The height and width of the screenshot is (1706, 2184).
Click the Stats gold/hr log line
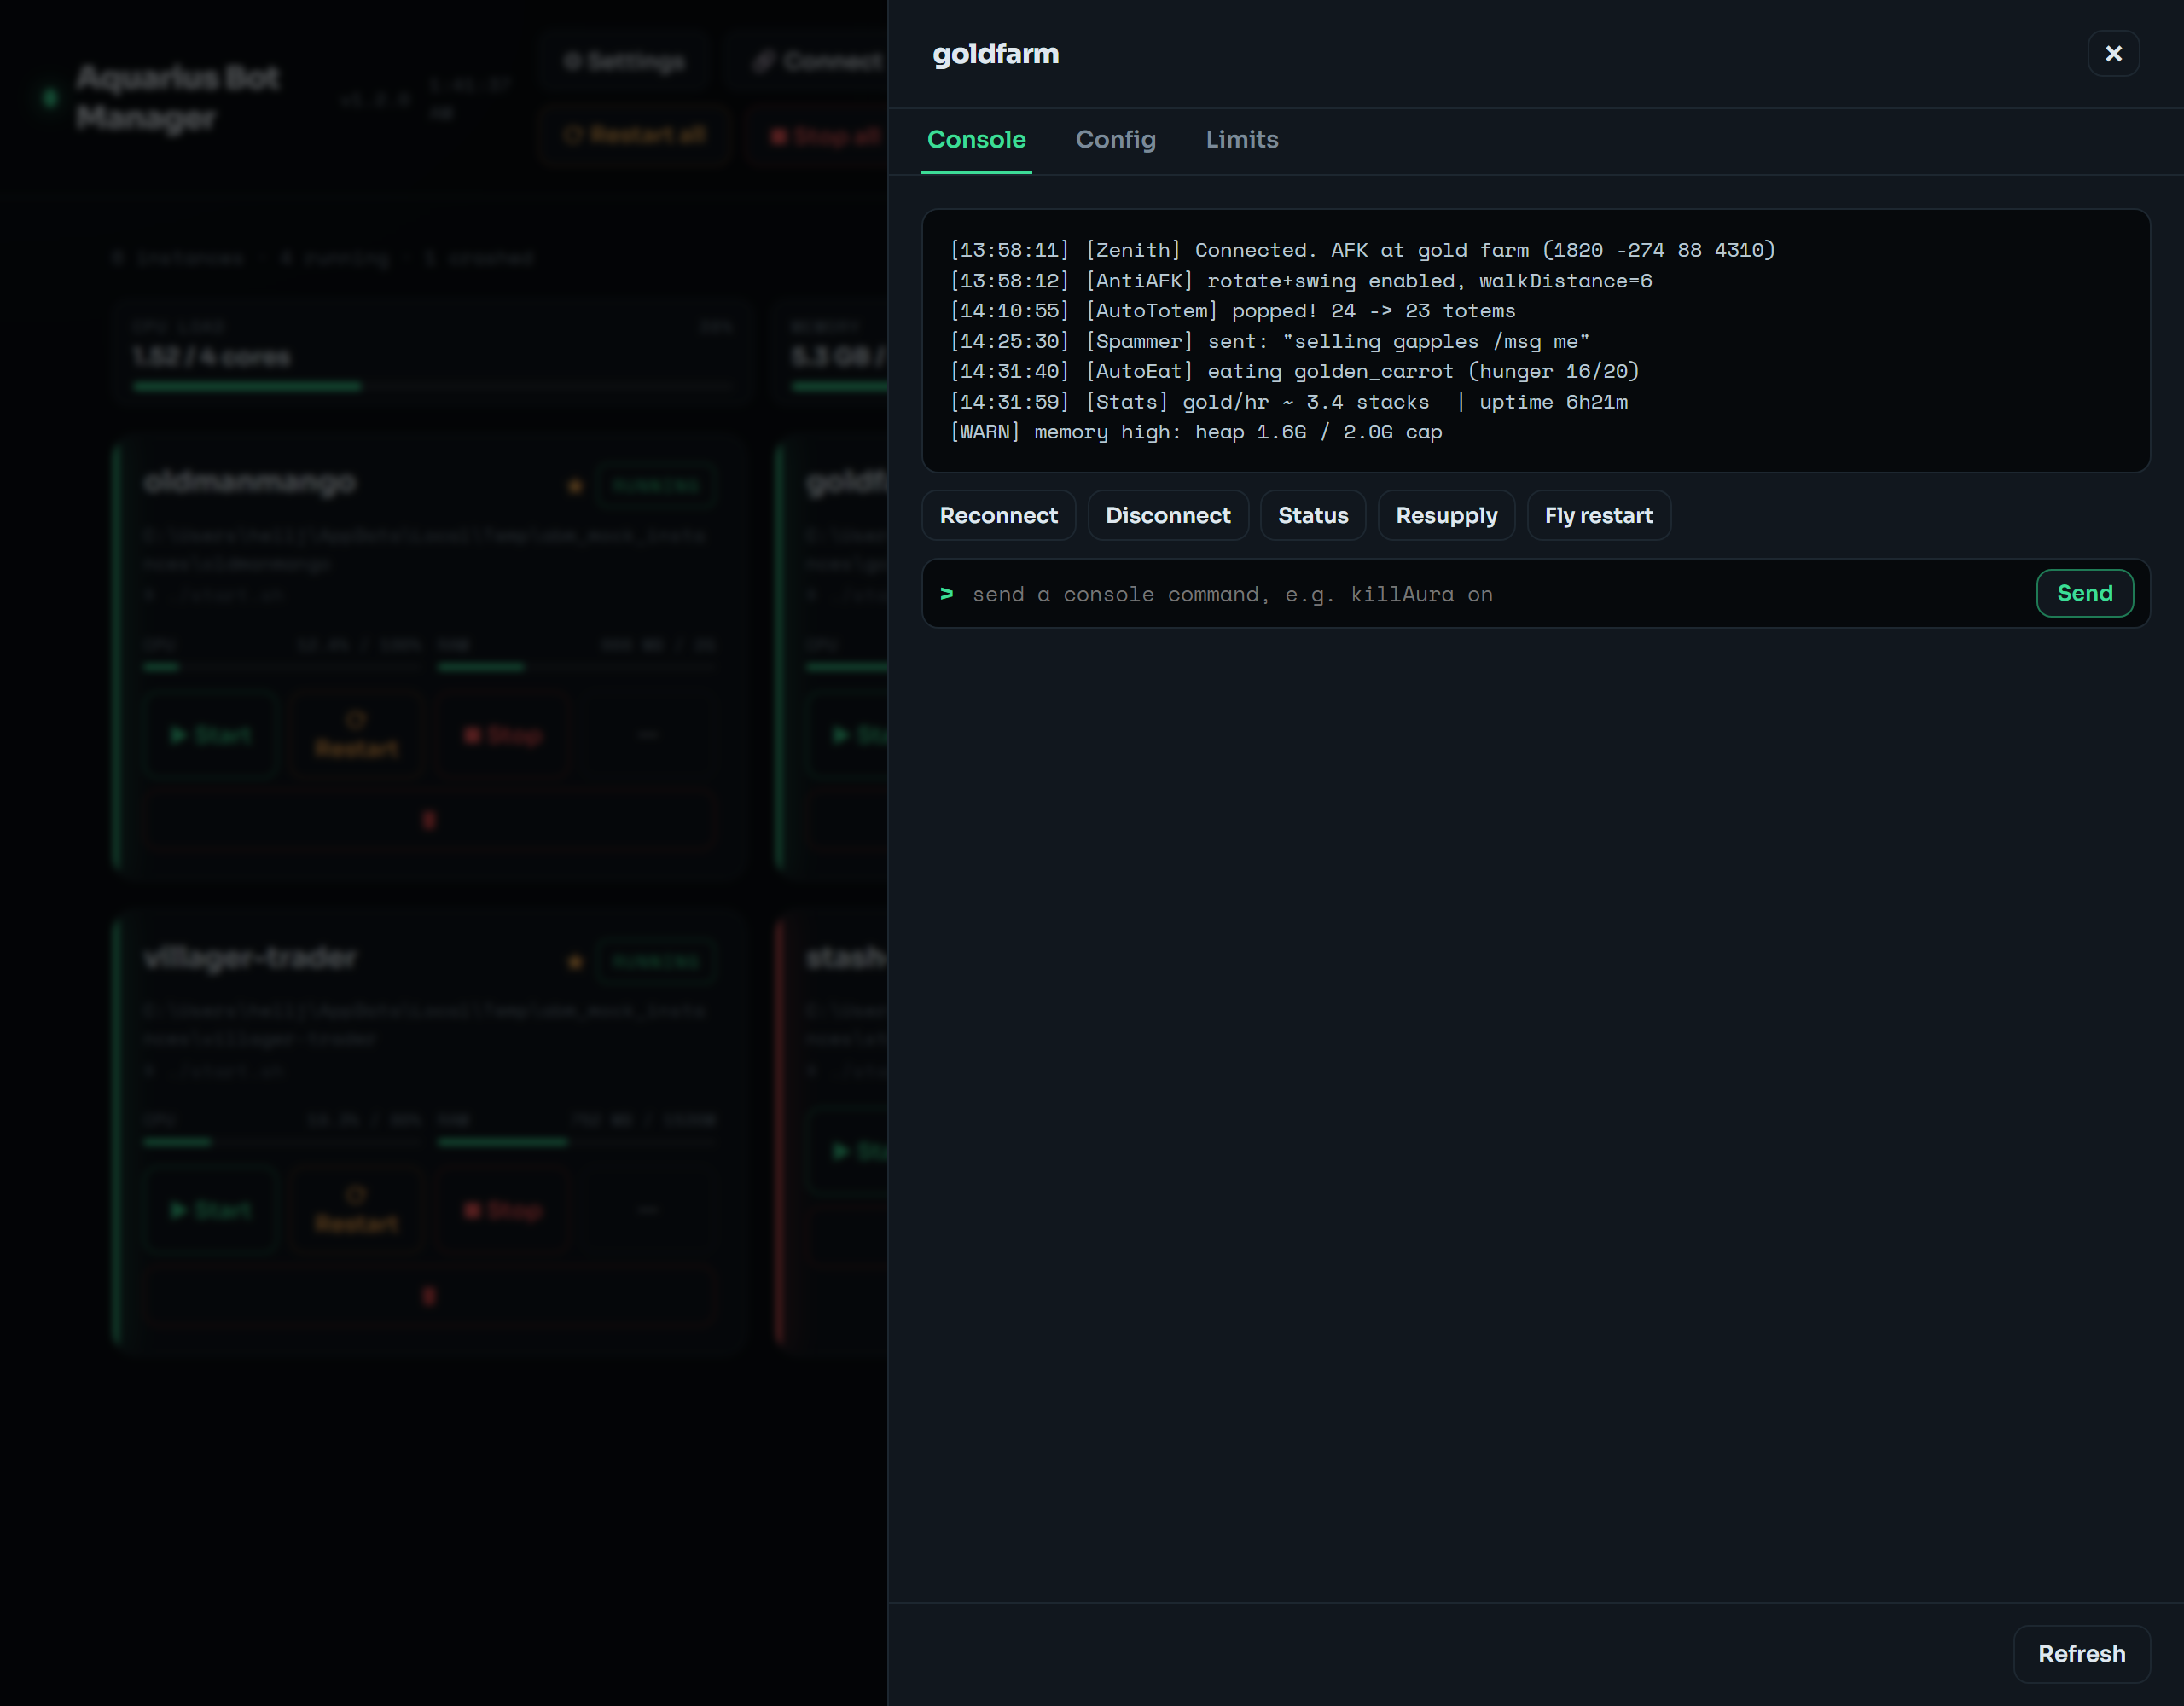click(x=1288, y=402)
